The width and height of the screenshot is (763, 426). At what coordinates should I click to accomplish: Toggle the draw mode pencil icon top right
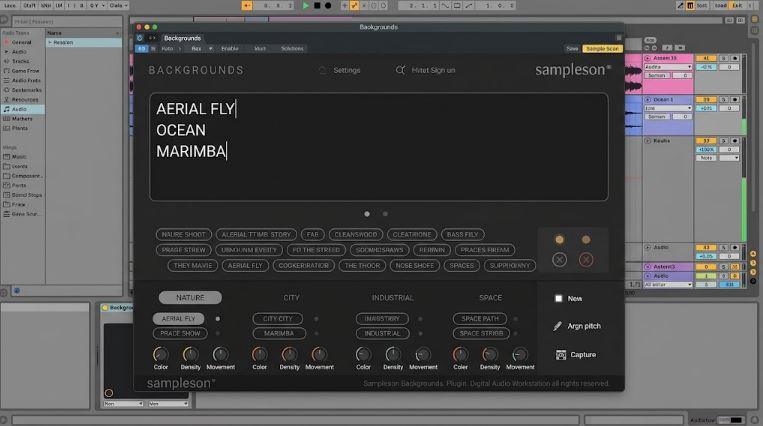pos(680,5)
